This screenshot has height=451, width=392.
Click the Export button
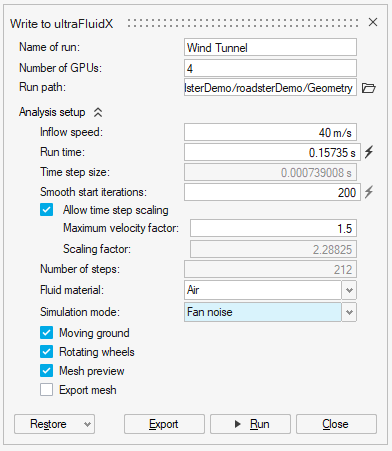164,424
